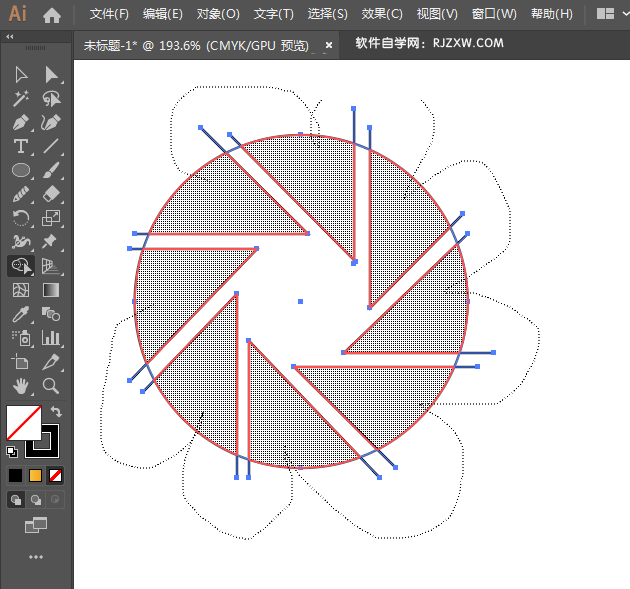Select the Line Segment tool
The height and width of the screenshot is (589, 630).
tap(51, 146)
